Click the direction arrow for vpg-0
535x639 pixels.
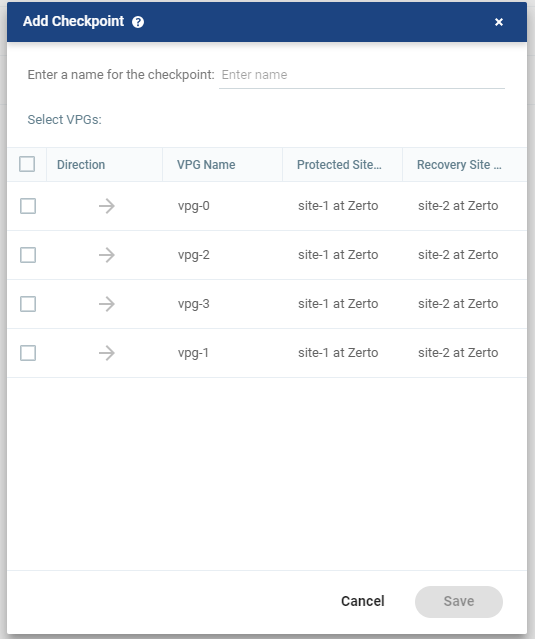coord(107,206)
